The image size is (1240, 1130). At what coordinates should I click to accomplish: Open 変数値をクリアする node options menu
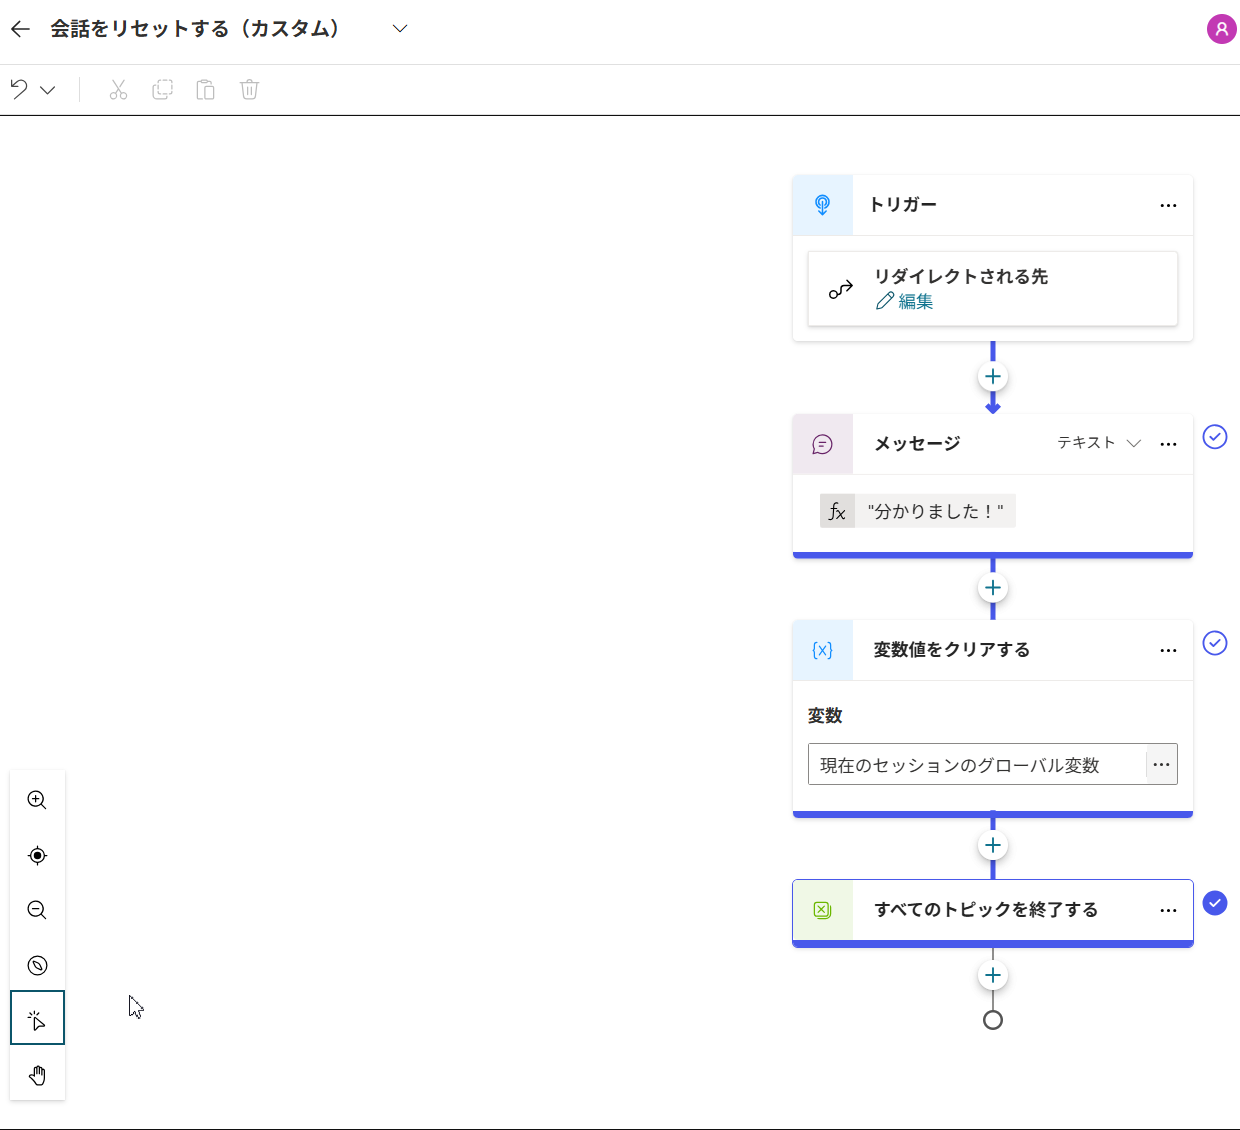[1168, 650]
